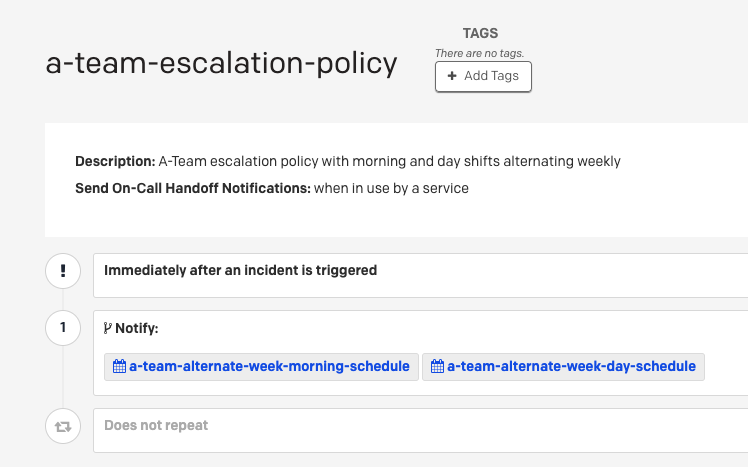This screenshot has width=748, height=467.
Task: Click the Notify: rule heading
Action: 136,328
